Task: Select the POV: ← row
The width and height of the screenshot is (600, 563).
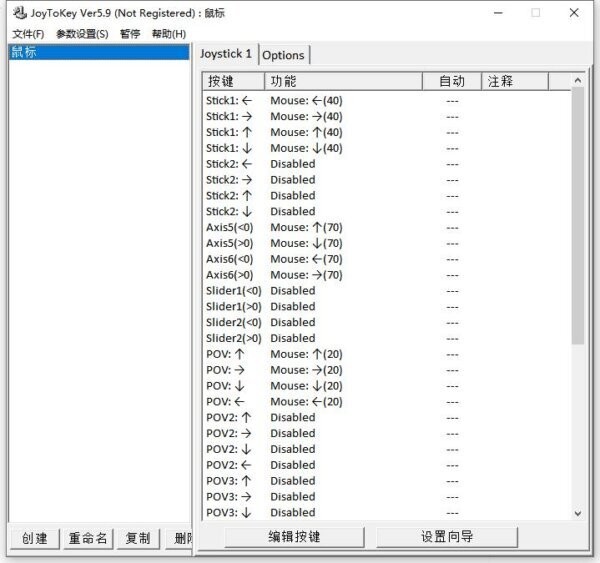Action: click(386, 402)
